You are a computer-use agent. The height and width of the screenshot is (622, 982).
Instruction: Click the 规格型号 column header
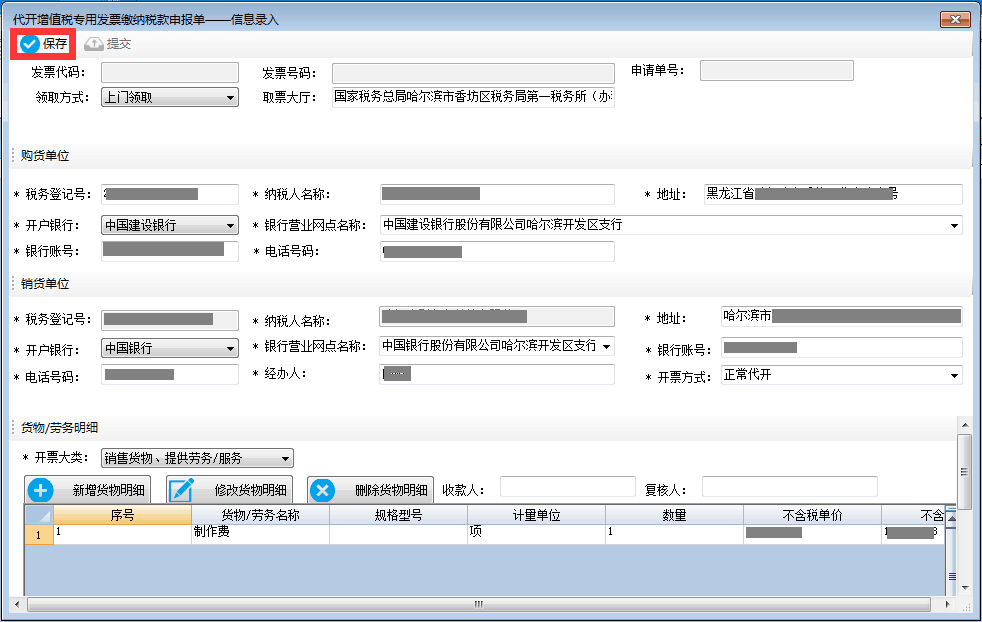[x=398, y=515]
